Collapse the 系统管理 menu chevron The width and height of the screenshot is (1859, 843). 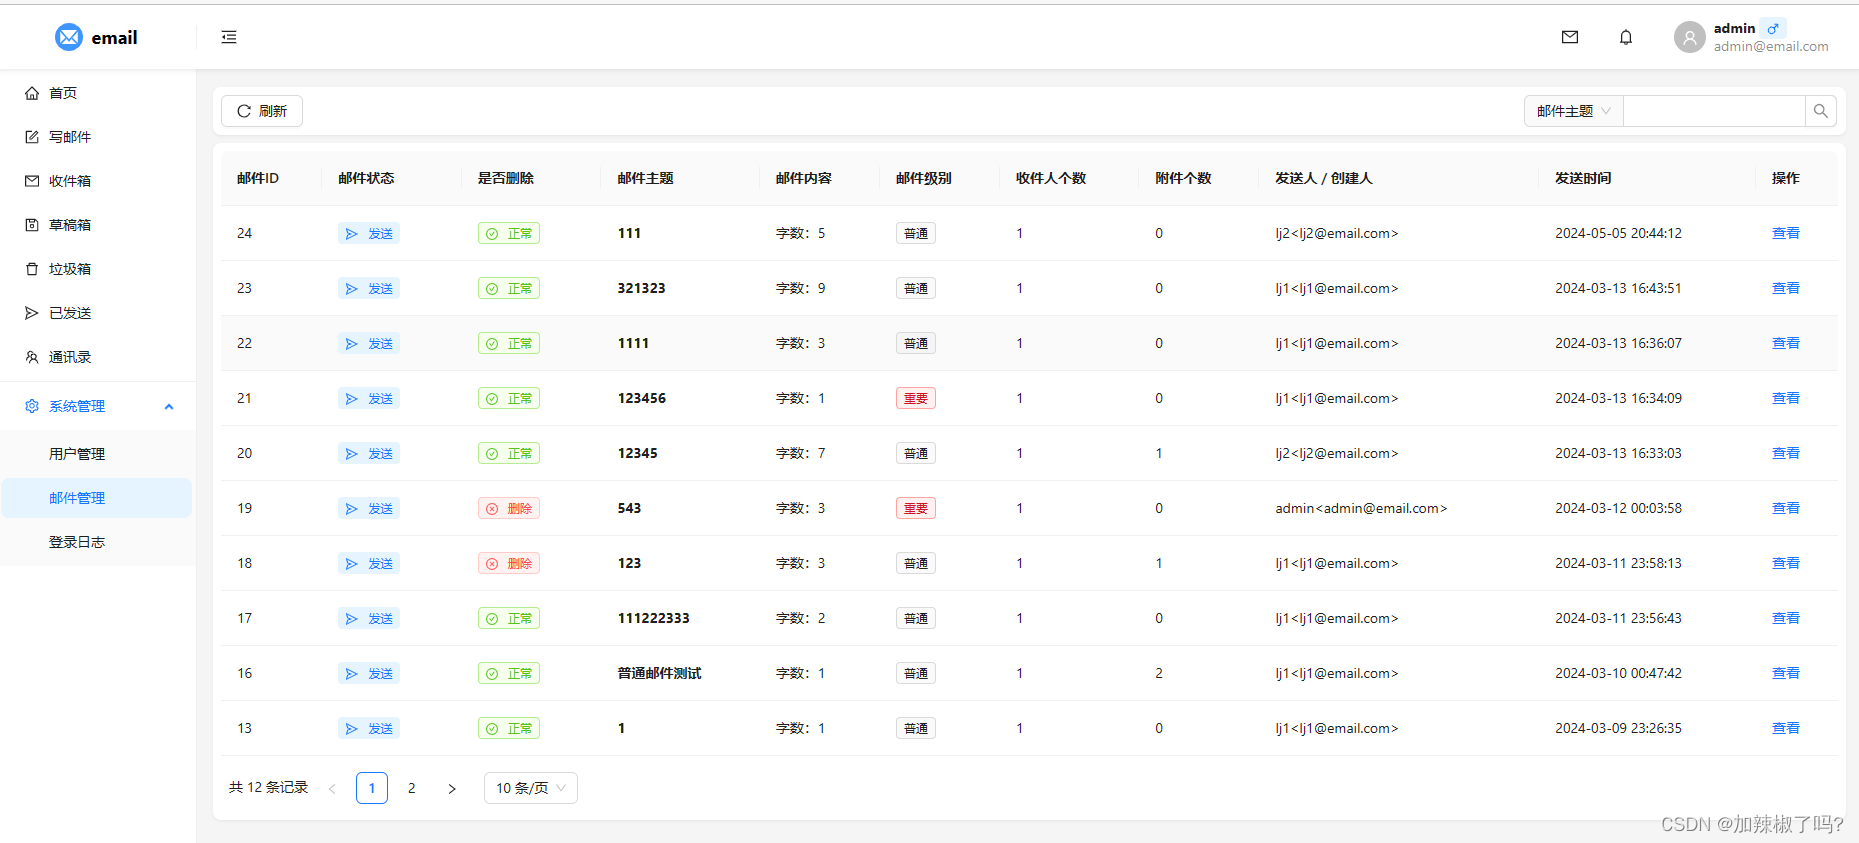[169, 406]
